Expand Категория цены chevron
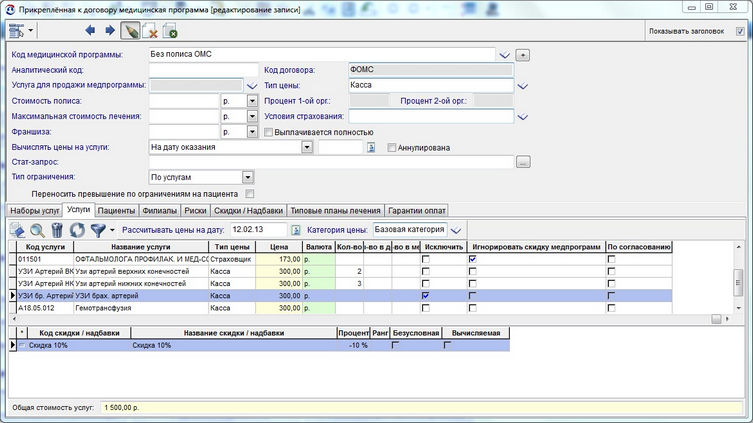This screenshot has width=753, height=423. coord(456,230)
